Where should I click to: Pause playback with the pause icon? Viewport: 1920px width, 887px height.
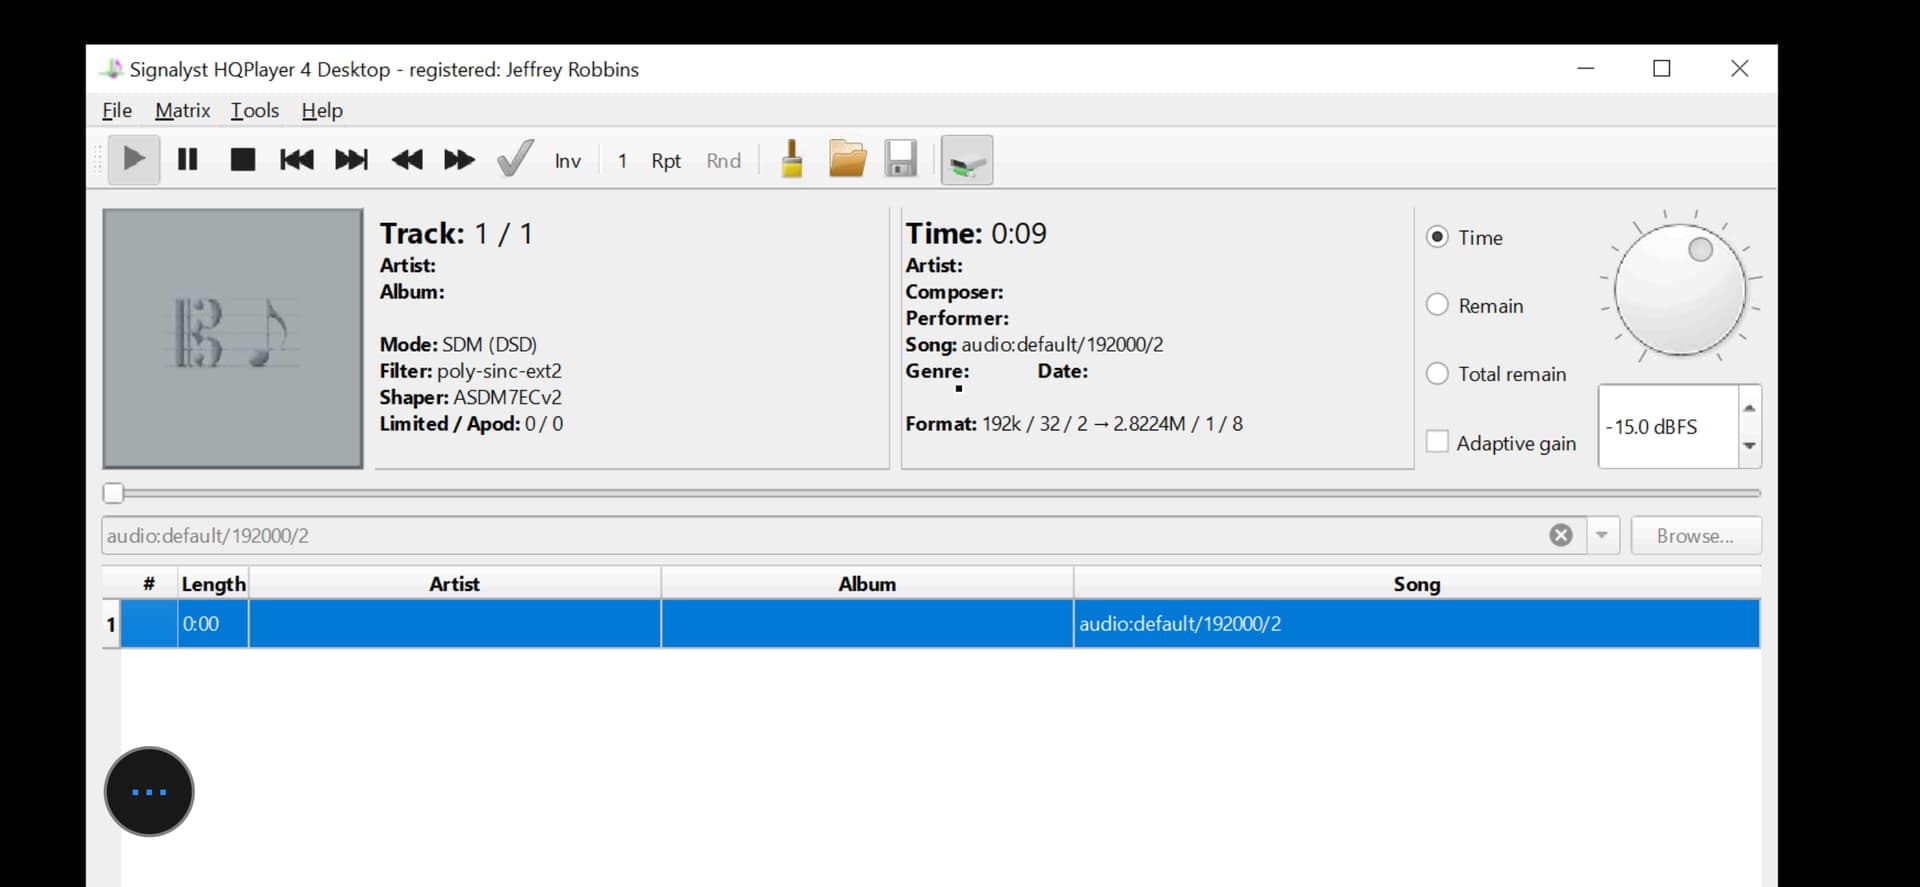point(187,160)
